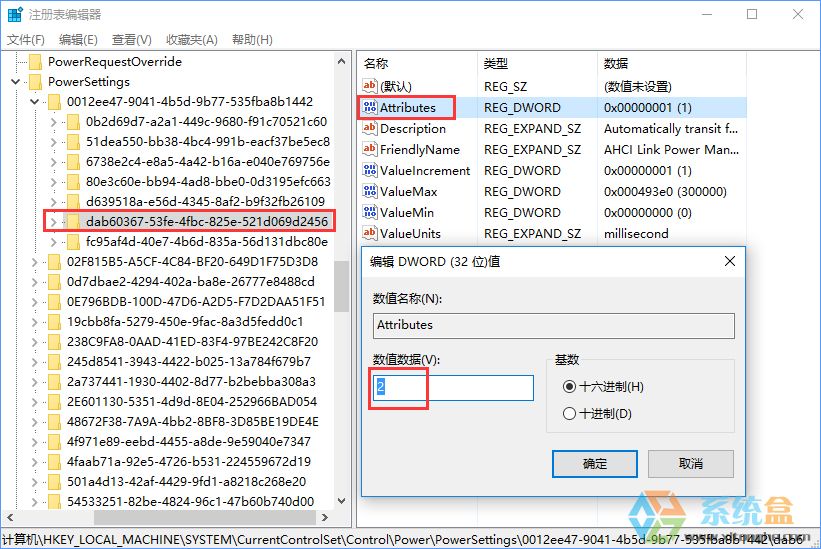Open the 收藏夹(A) menu
This screenshot has width=821, height=549.
point(192,40)
